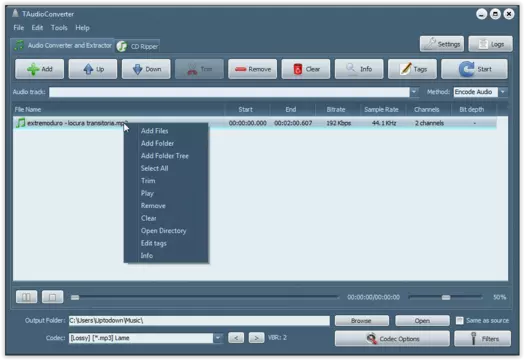Open Codec Options dialog
The image size is (524, 360).
(x=392, y=339)
